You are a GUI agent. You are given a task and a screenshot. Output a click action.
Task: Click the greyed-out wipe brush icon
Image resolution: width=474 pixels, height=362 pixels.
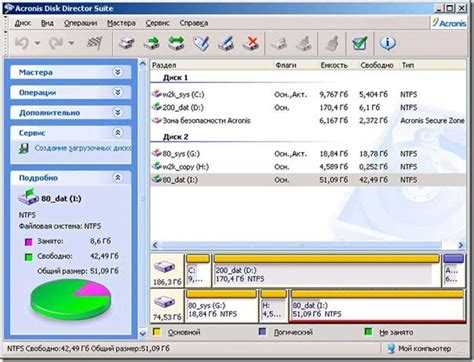coord(332,43)
